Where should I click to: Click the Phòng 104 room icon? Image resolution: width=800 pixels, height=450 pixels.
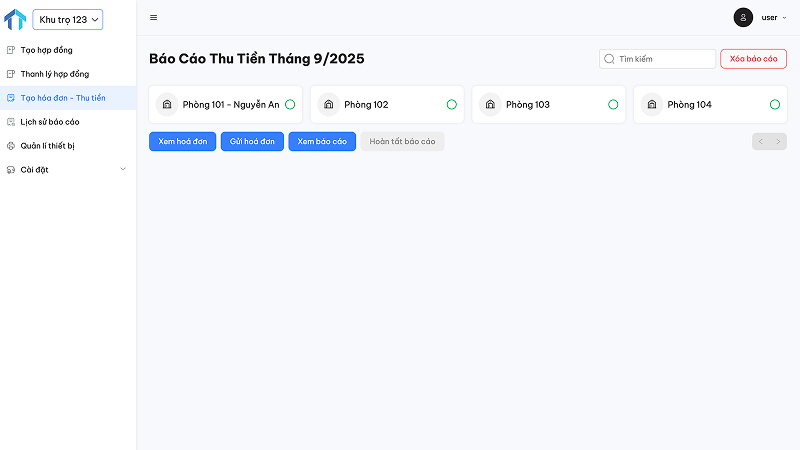click(652, 105)
